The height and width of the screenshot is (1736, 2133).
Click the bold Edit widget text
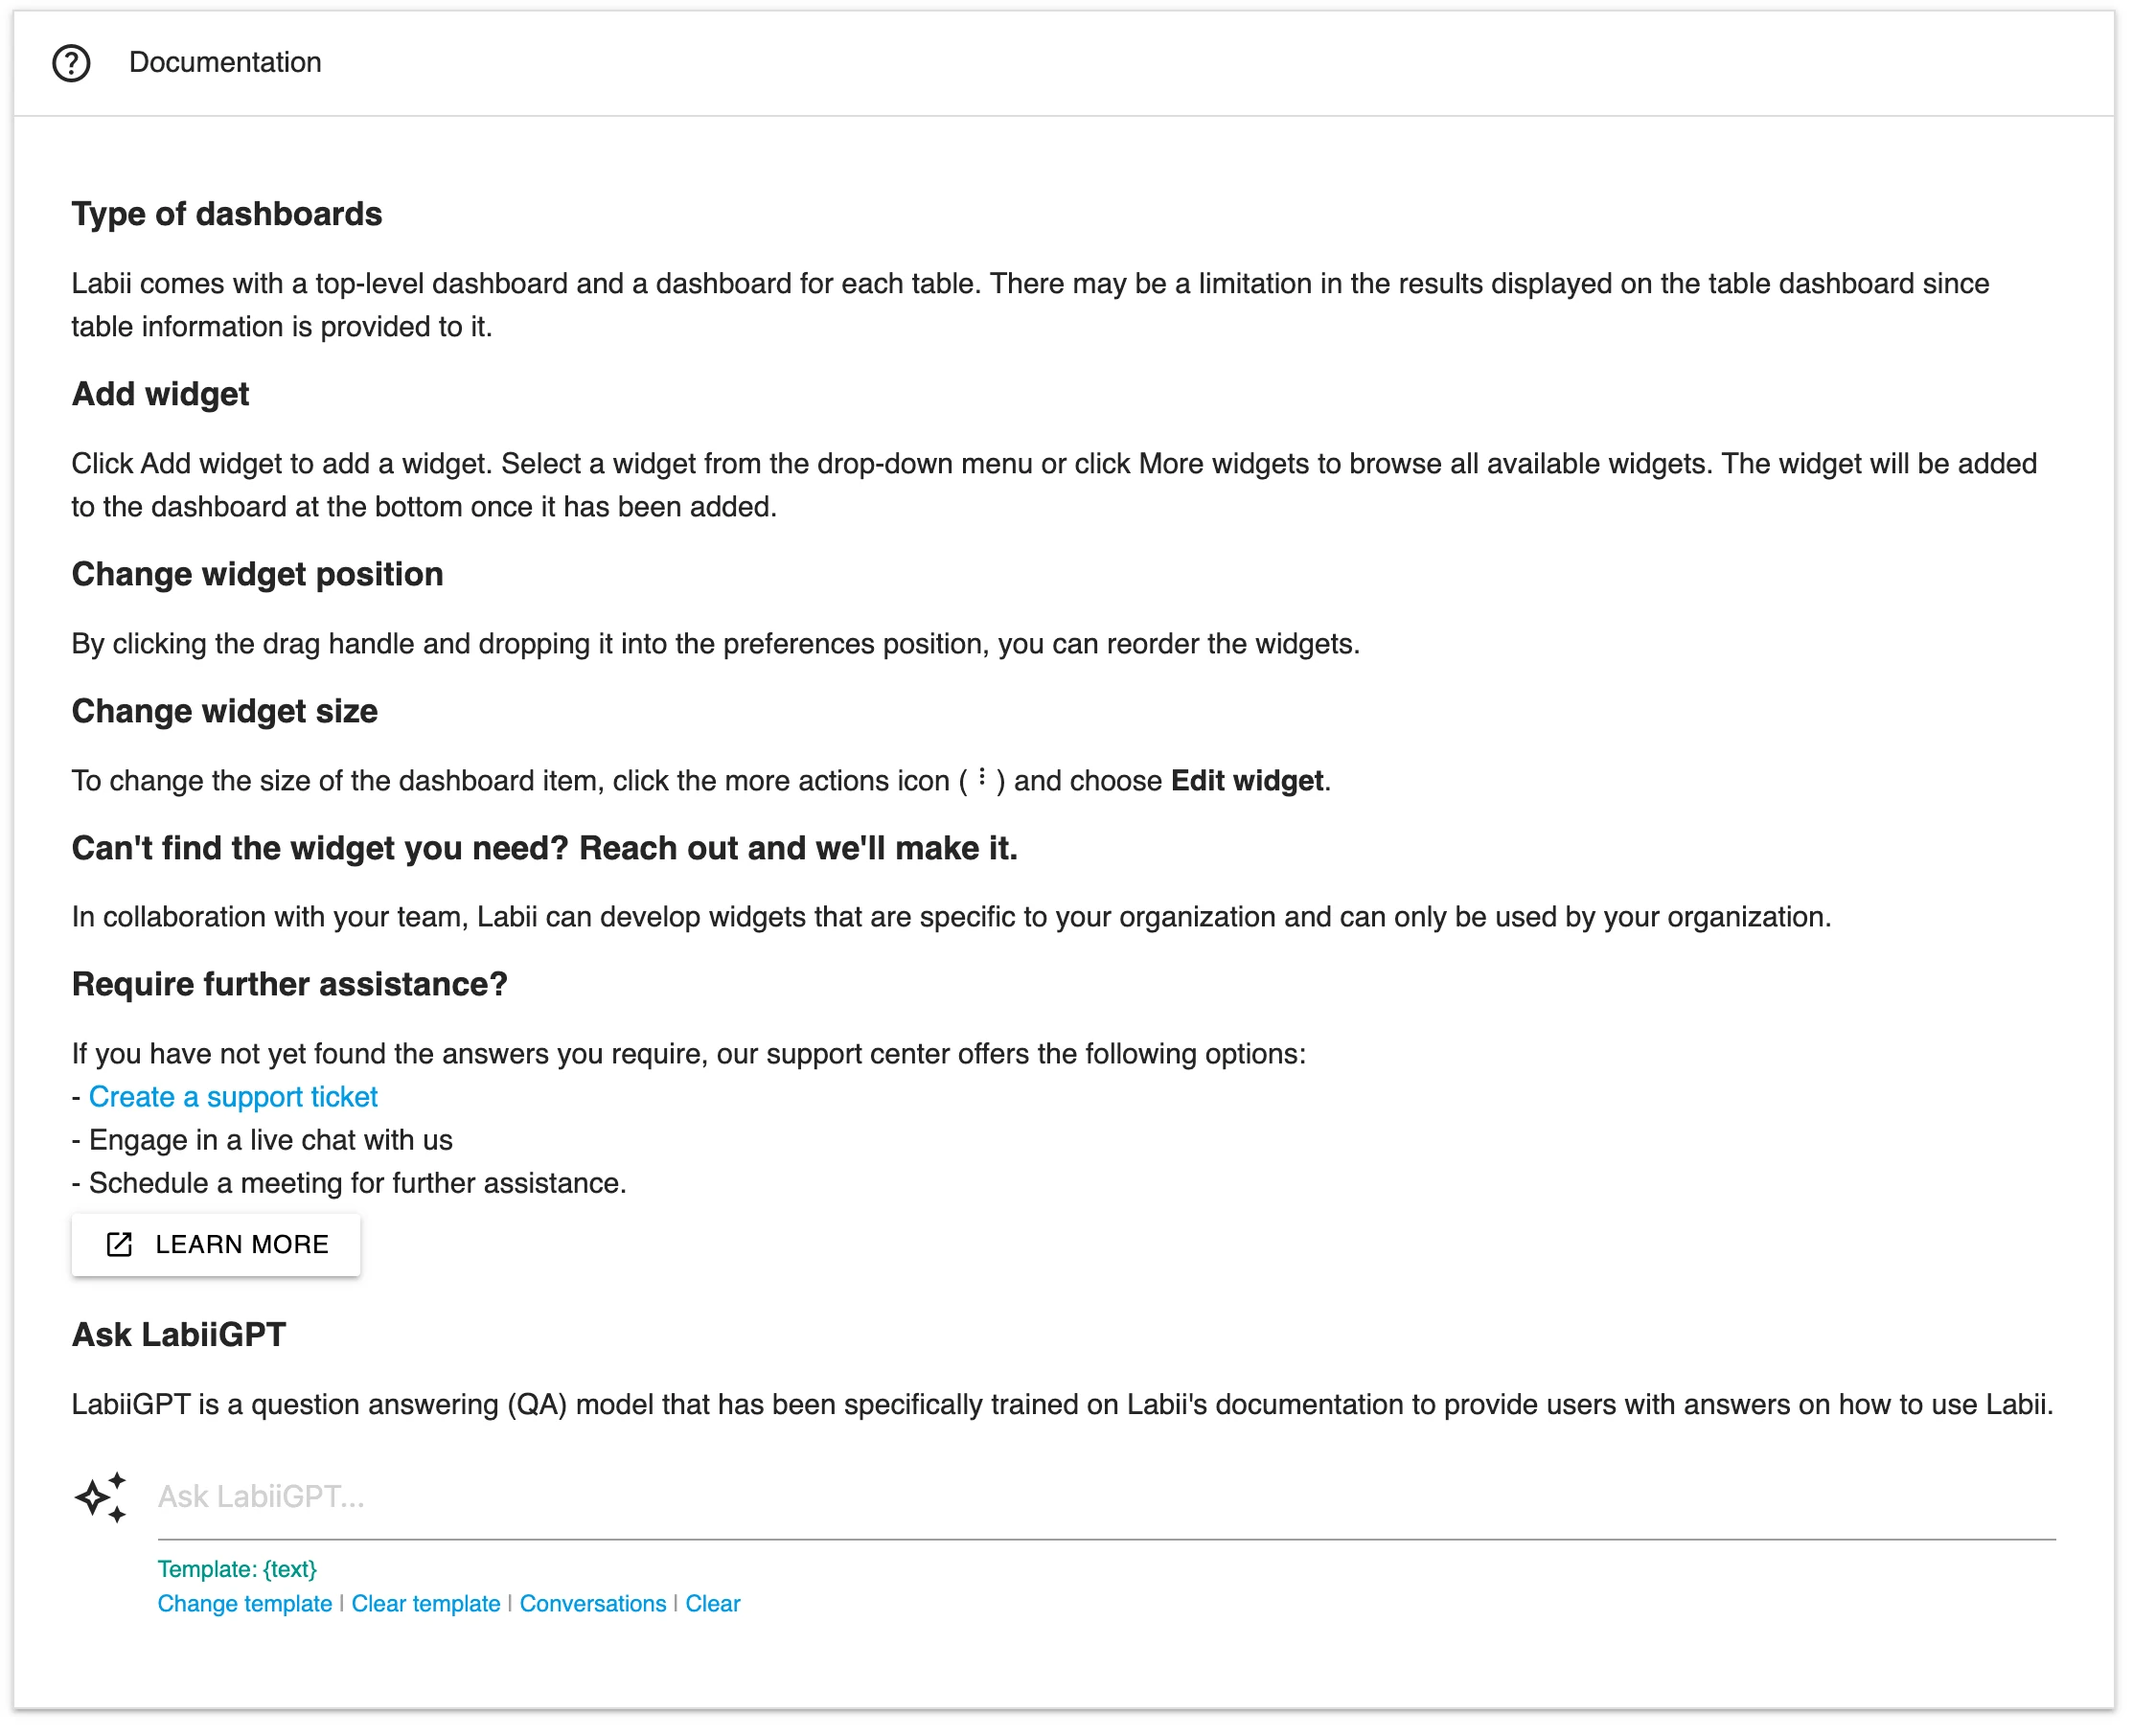[x=1246, y=781]
